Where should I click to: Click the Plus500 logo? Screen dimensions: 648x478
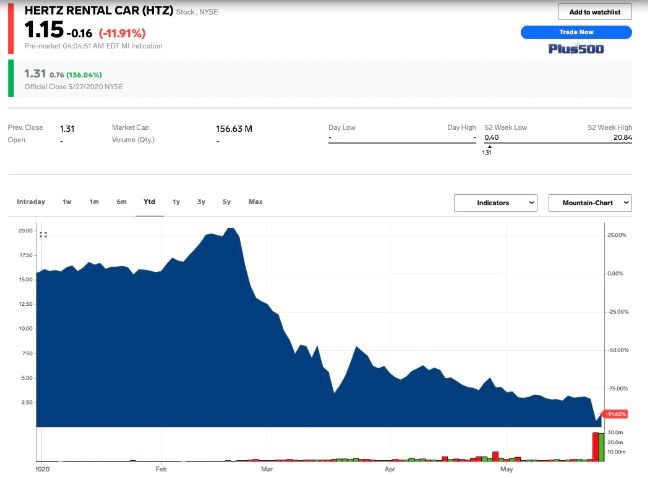(x=575, y=48)
